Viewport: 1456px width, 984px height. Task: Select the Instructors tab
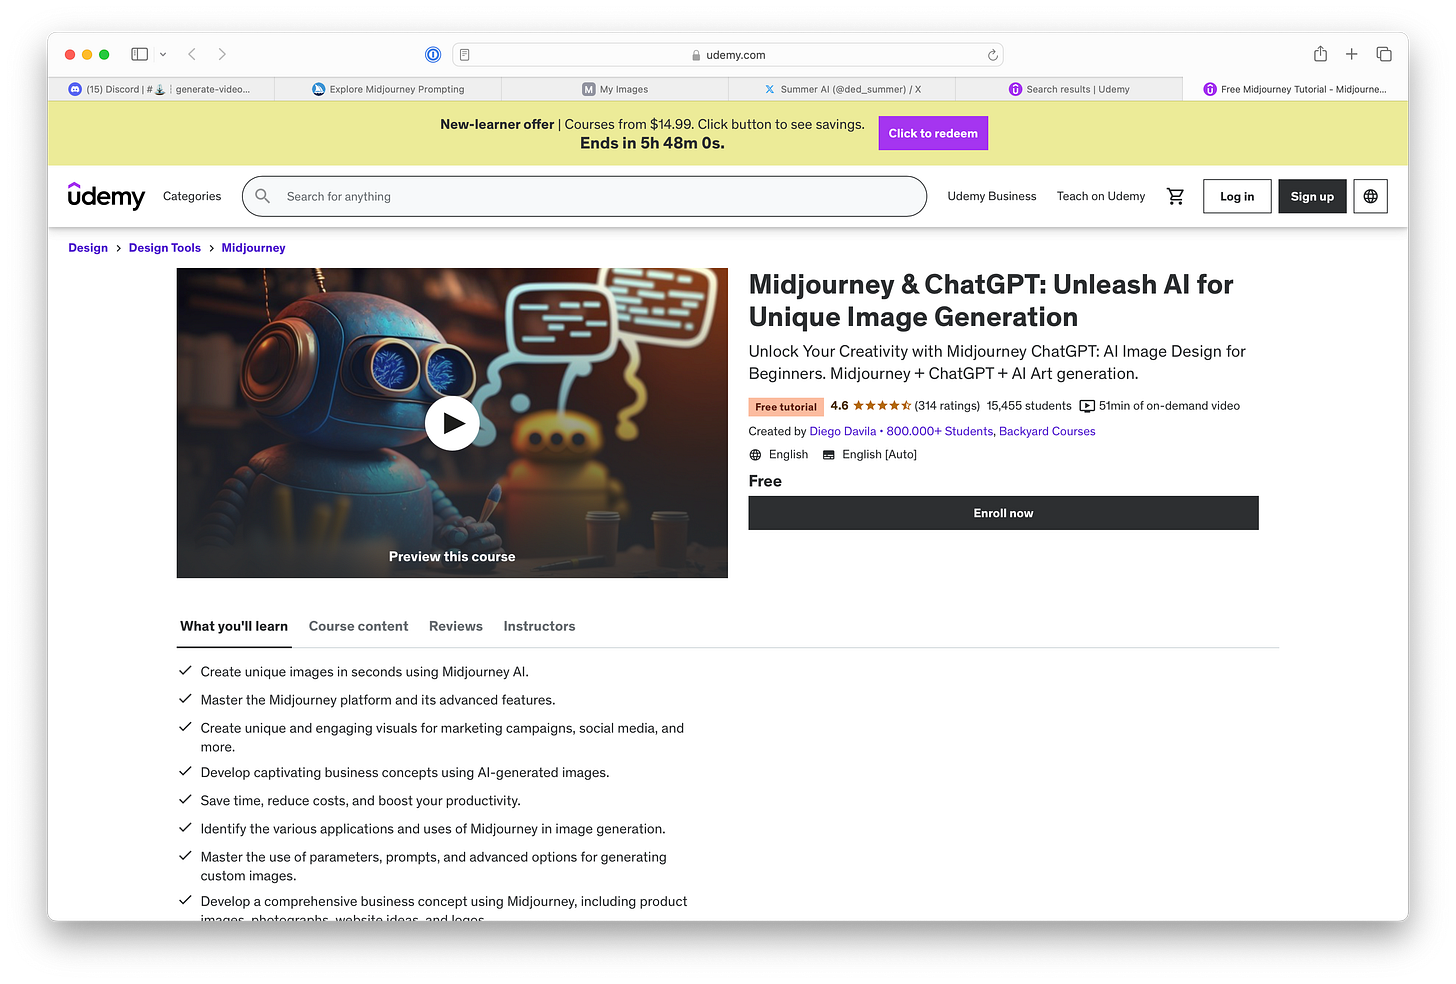pos(539,626)
